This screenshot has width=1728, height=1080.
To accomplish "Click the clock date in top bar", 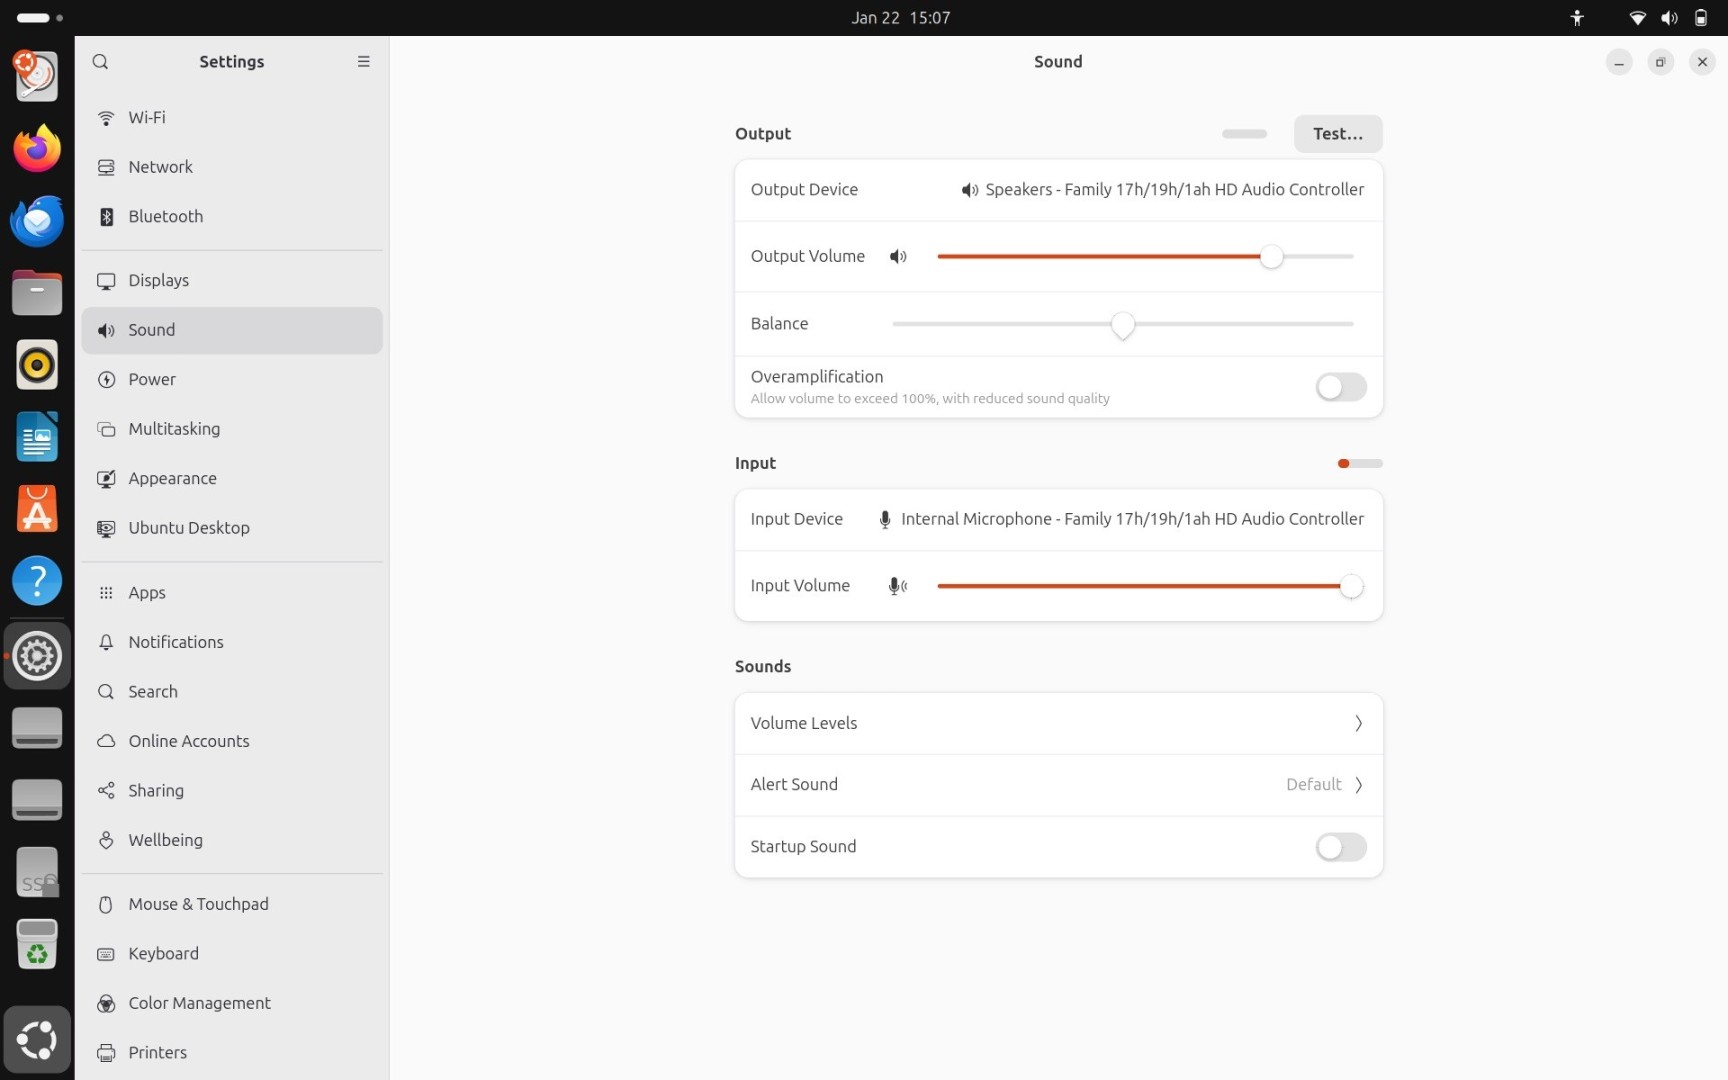I will pyautogui.click(x=900, y=18).
